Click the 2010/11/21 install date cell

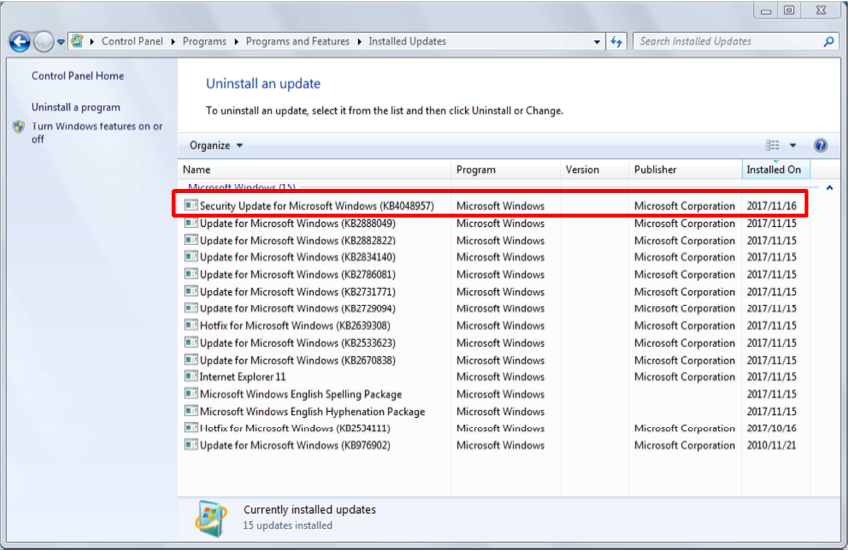[x=772, y=445]
